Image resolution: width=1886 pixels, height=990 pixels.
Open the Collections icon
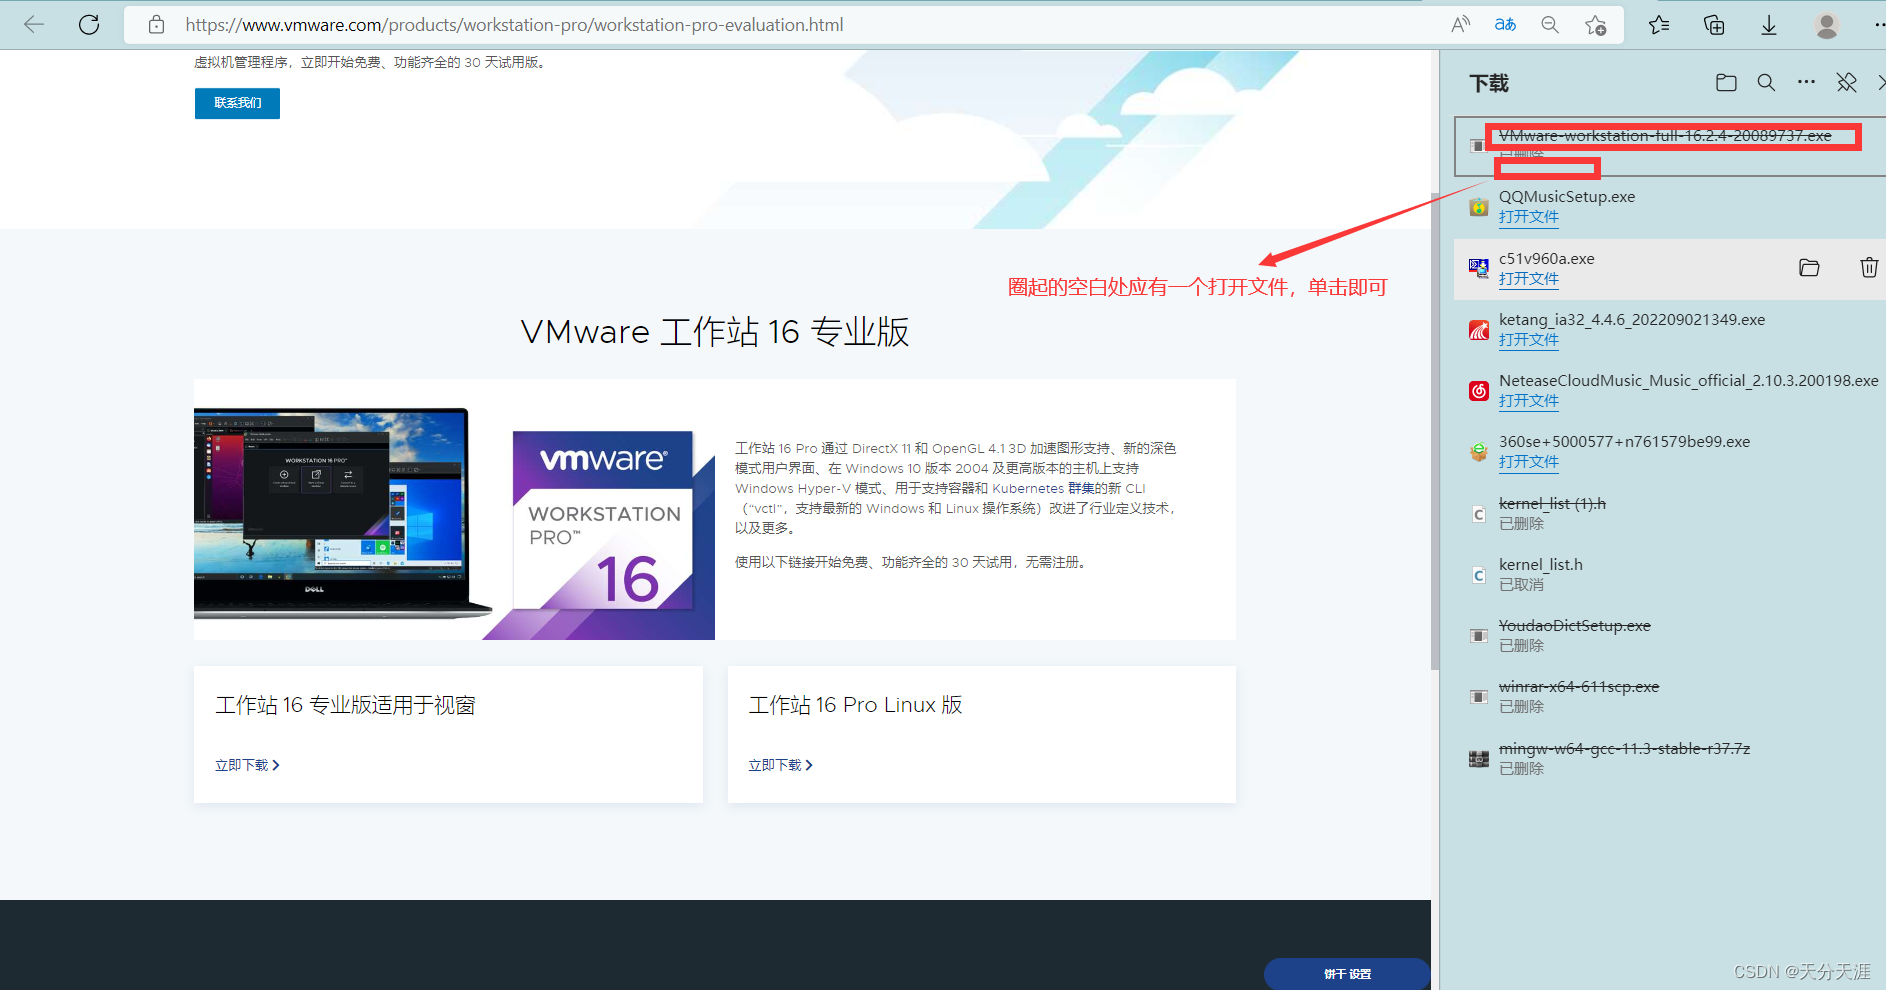(x=1714, y=25)
